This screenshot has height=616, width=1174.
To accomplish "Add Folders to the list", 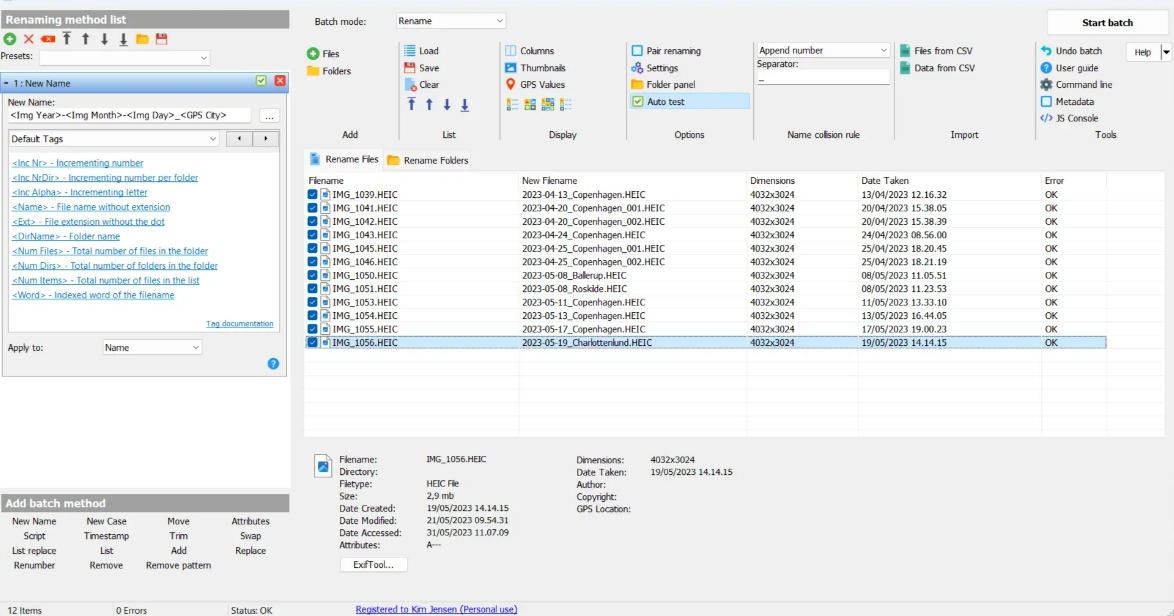I will click(x=329, y=71).
